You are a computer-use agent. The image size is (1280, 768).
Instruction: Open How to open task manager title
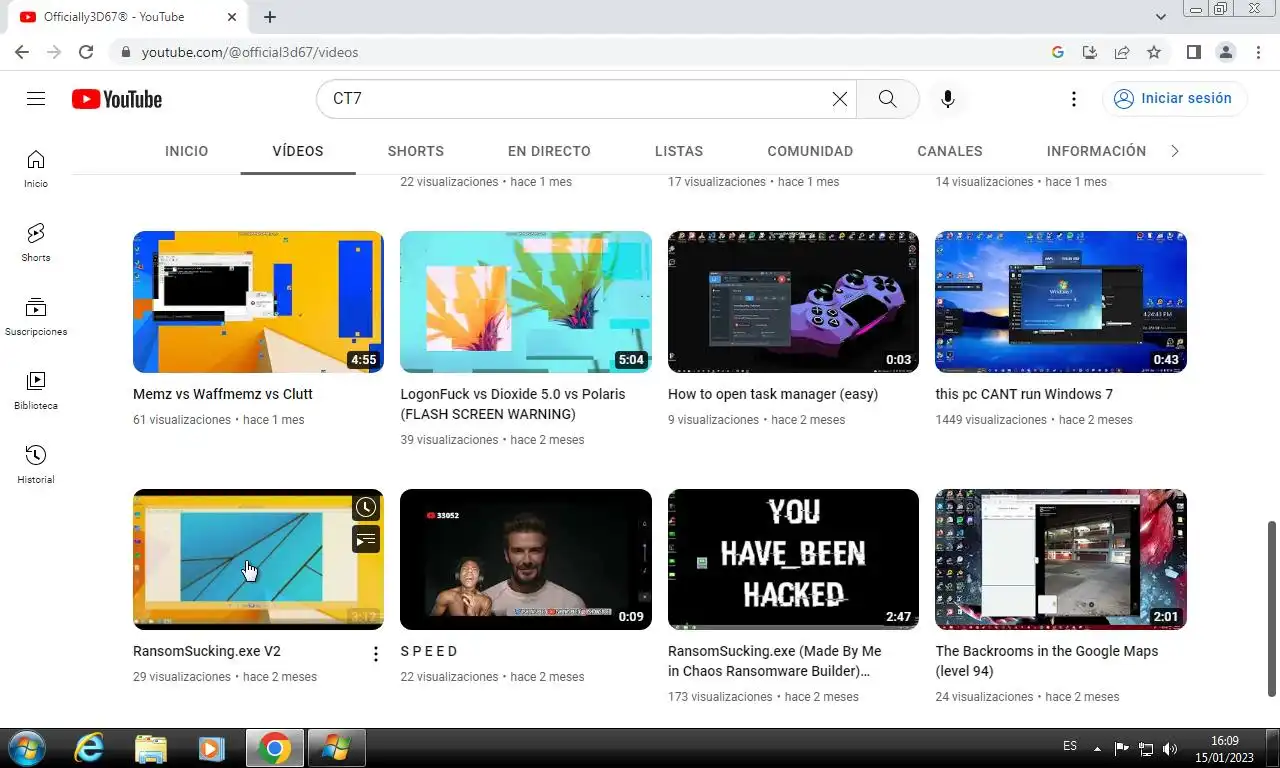[773, 394]
